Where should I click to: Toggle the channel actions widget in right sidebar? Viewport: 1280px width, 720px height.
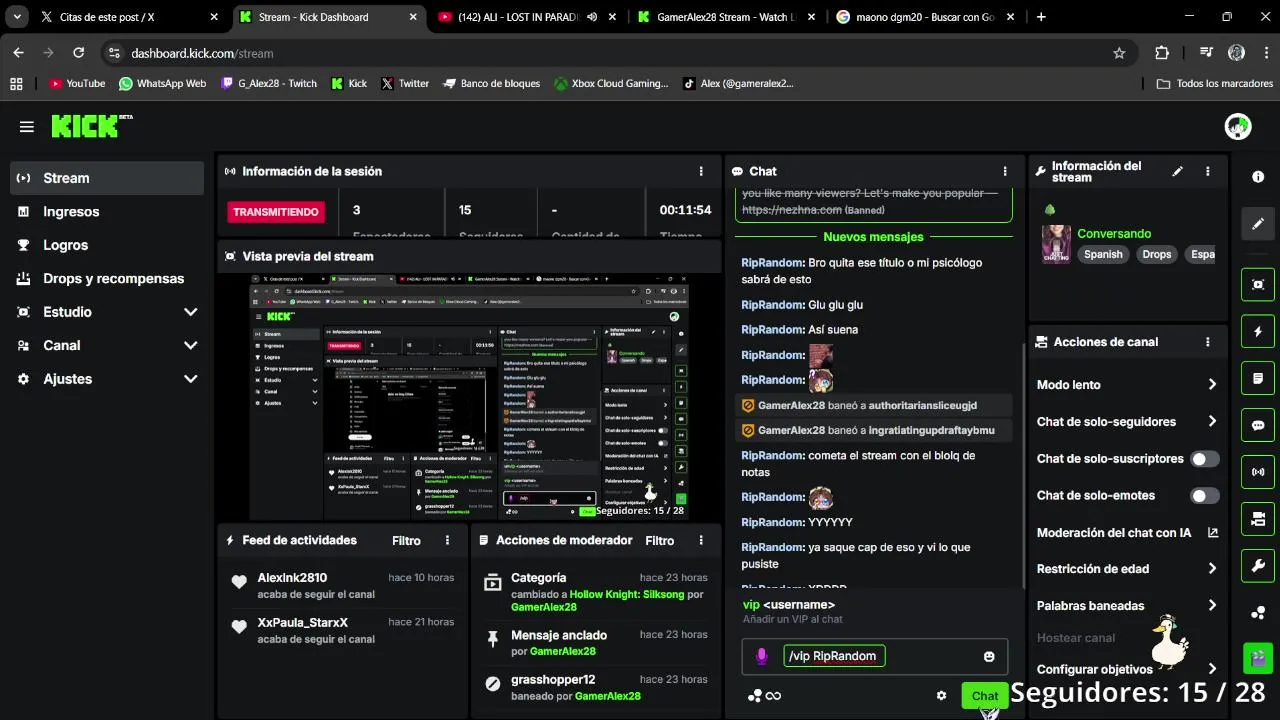tap(1258, 519)
